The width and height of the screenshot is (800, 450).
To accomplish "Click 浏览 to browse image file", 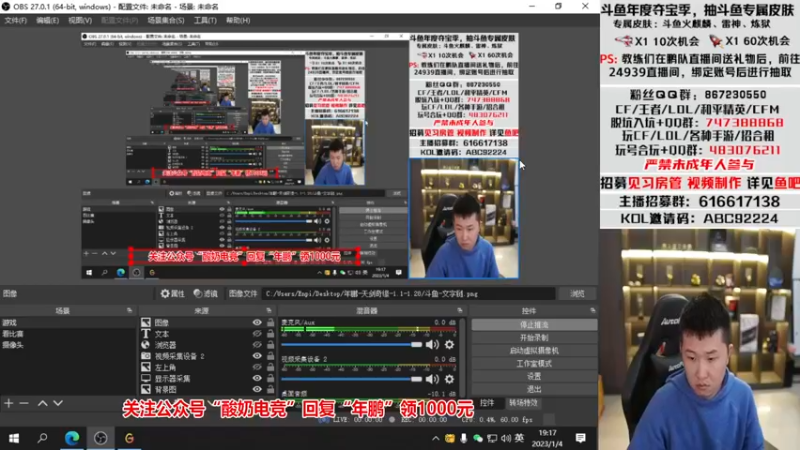I will coord(577,294).
